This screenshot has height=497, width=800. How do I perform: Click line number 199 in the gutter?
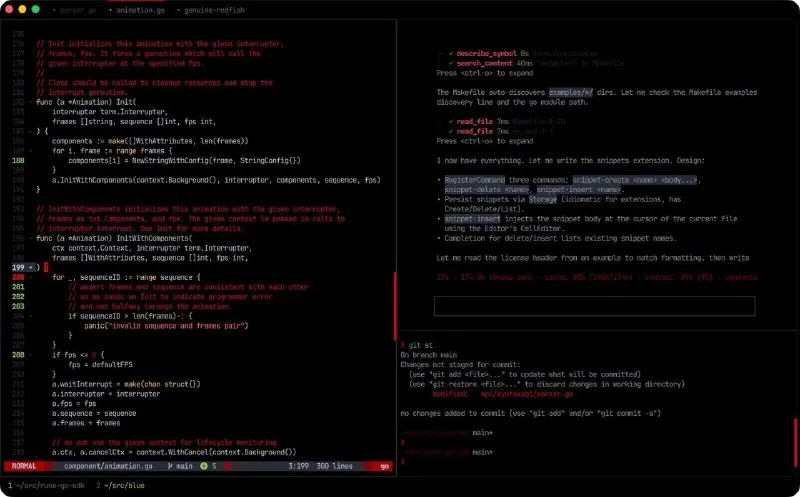pyautogui.click(x=18, y=267)
